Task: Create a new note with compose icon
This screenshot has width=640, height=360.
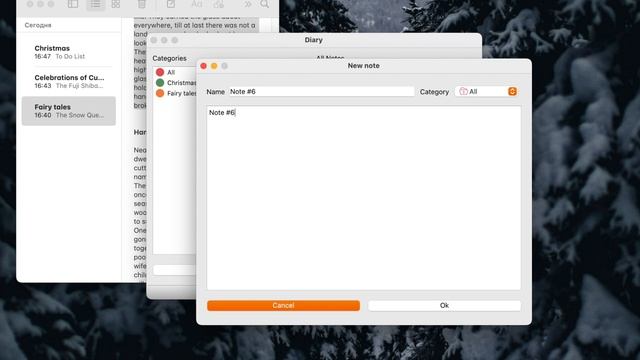Action: (171, 4)
